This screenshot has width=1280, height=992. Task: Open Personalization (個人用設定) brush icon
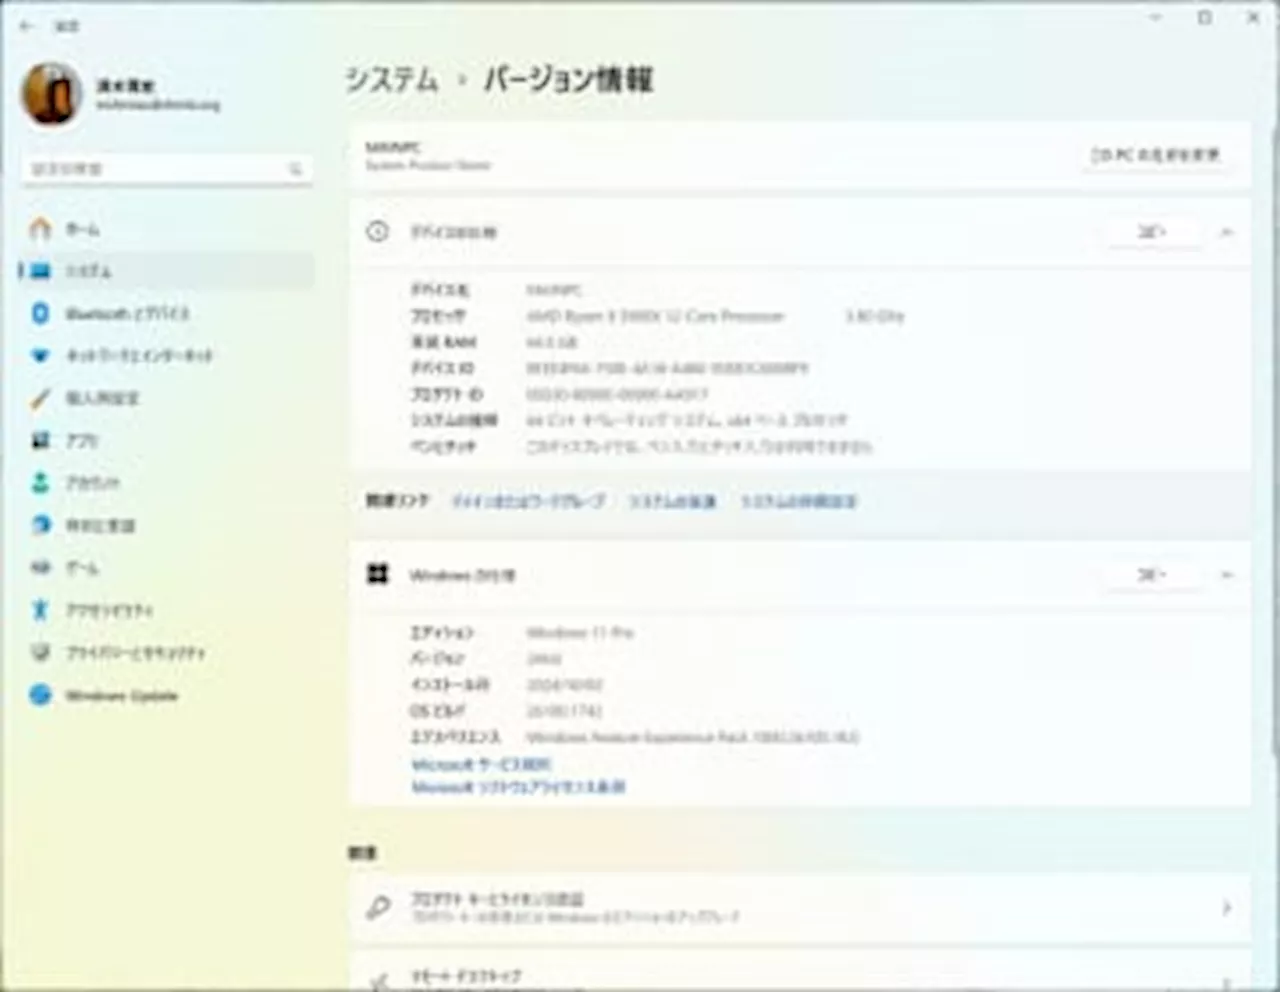pos(40,398)
